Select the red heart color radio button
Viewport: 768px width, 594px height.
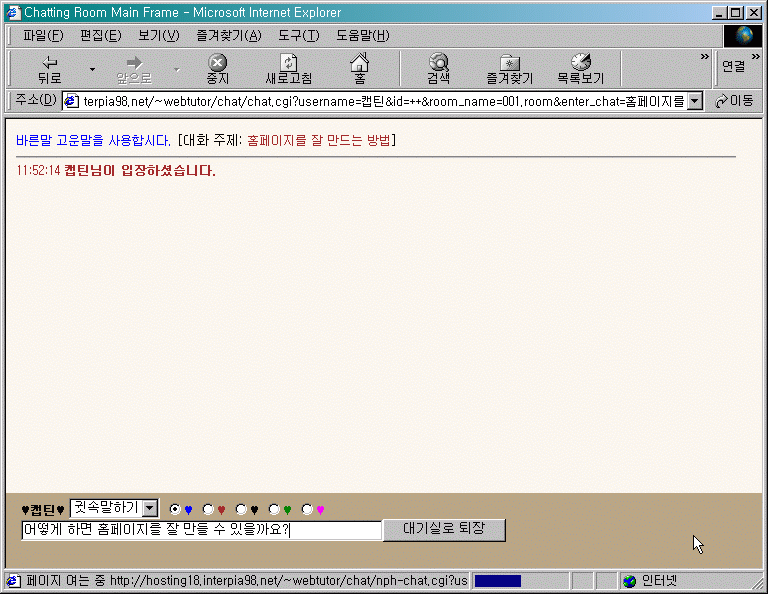point(208,509)
